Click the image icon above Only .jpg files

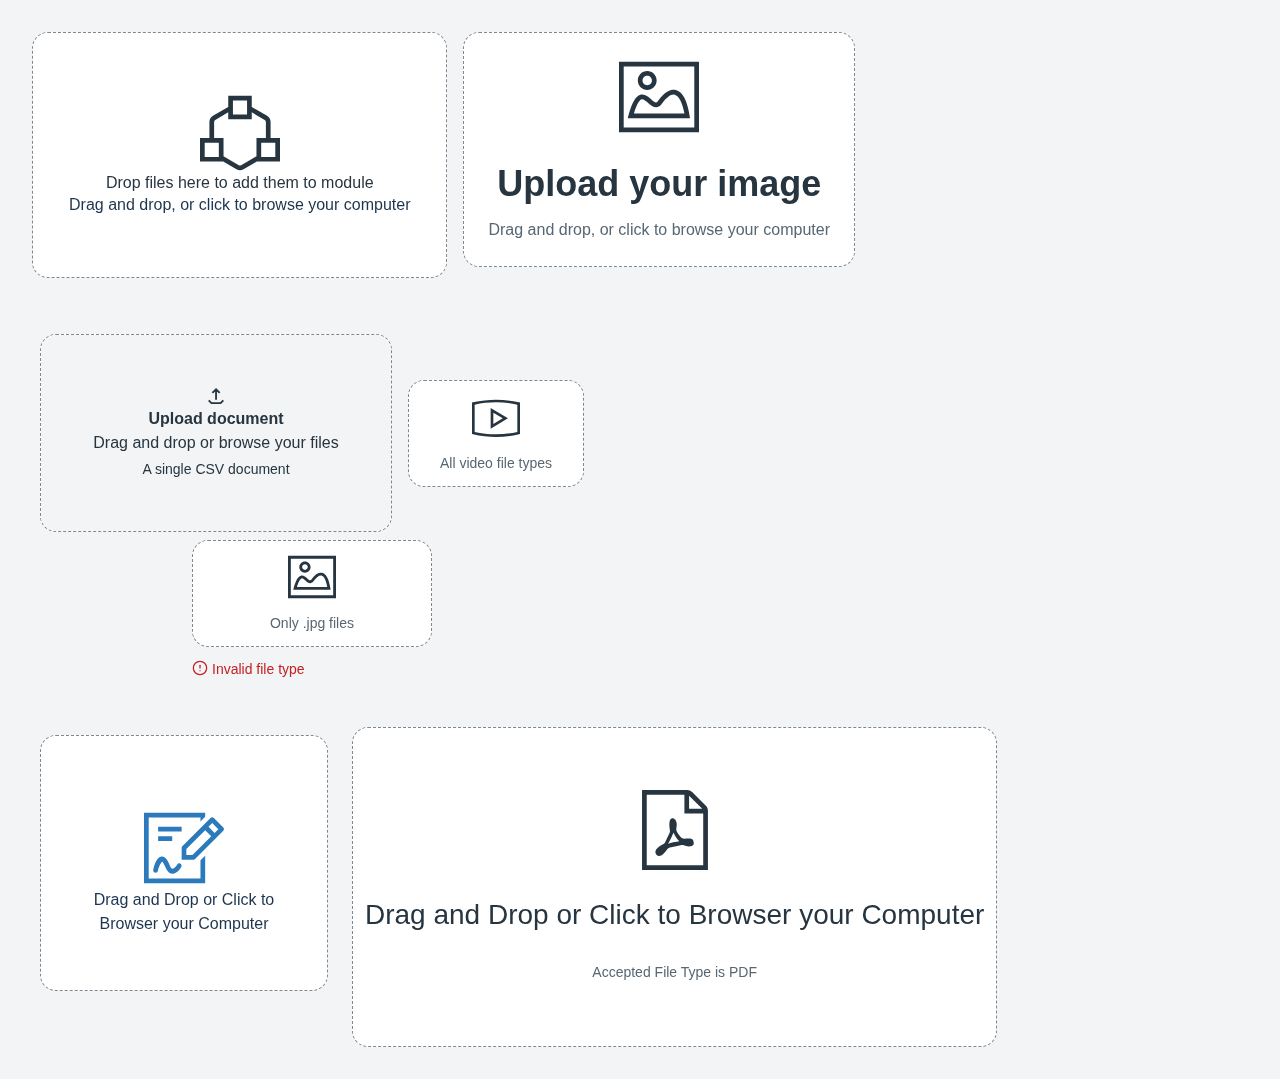(x=312, y=577)
